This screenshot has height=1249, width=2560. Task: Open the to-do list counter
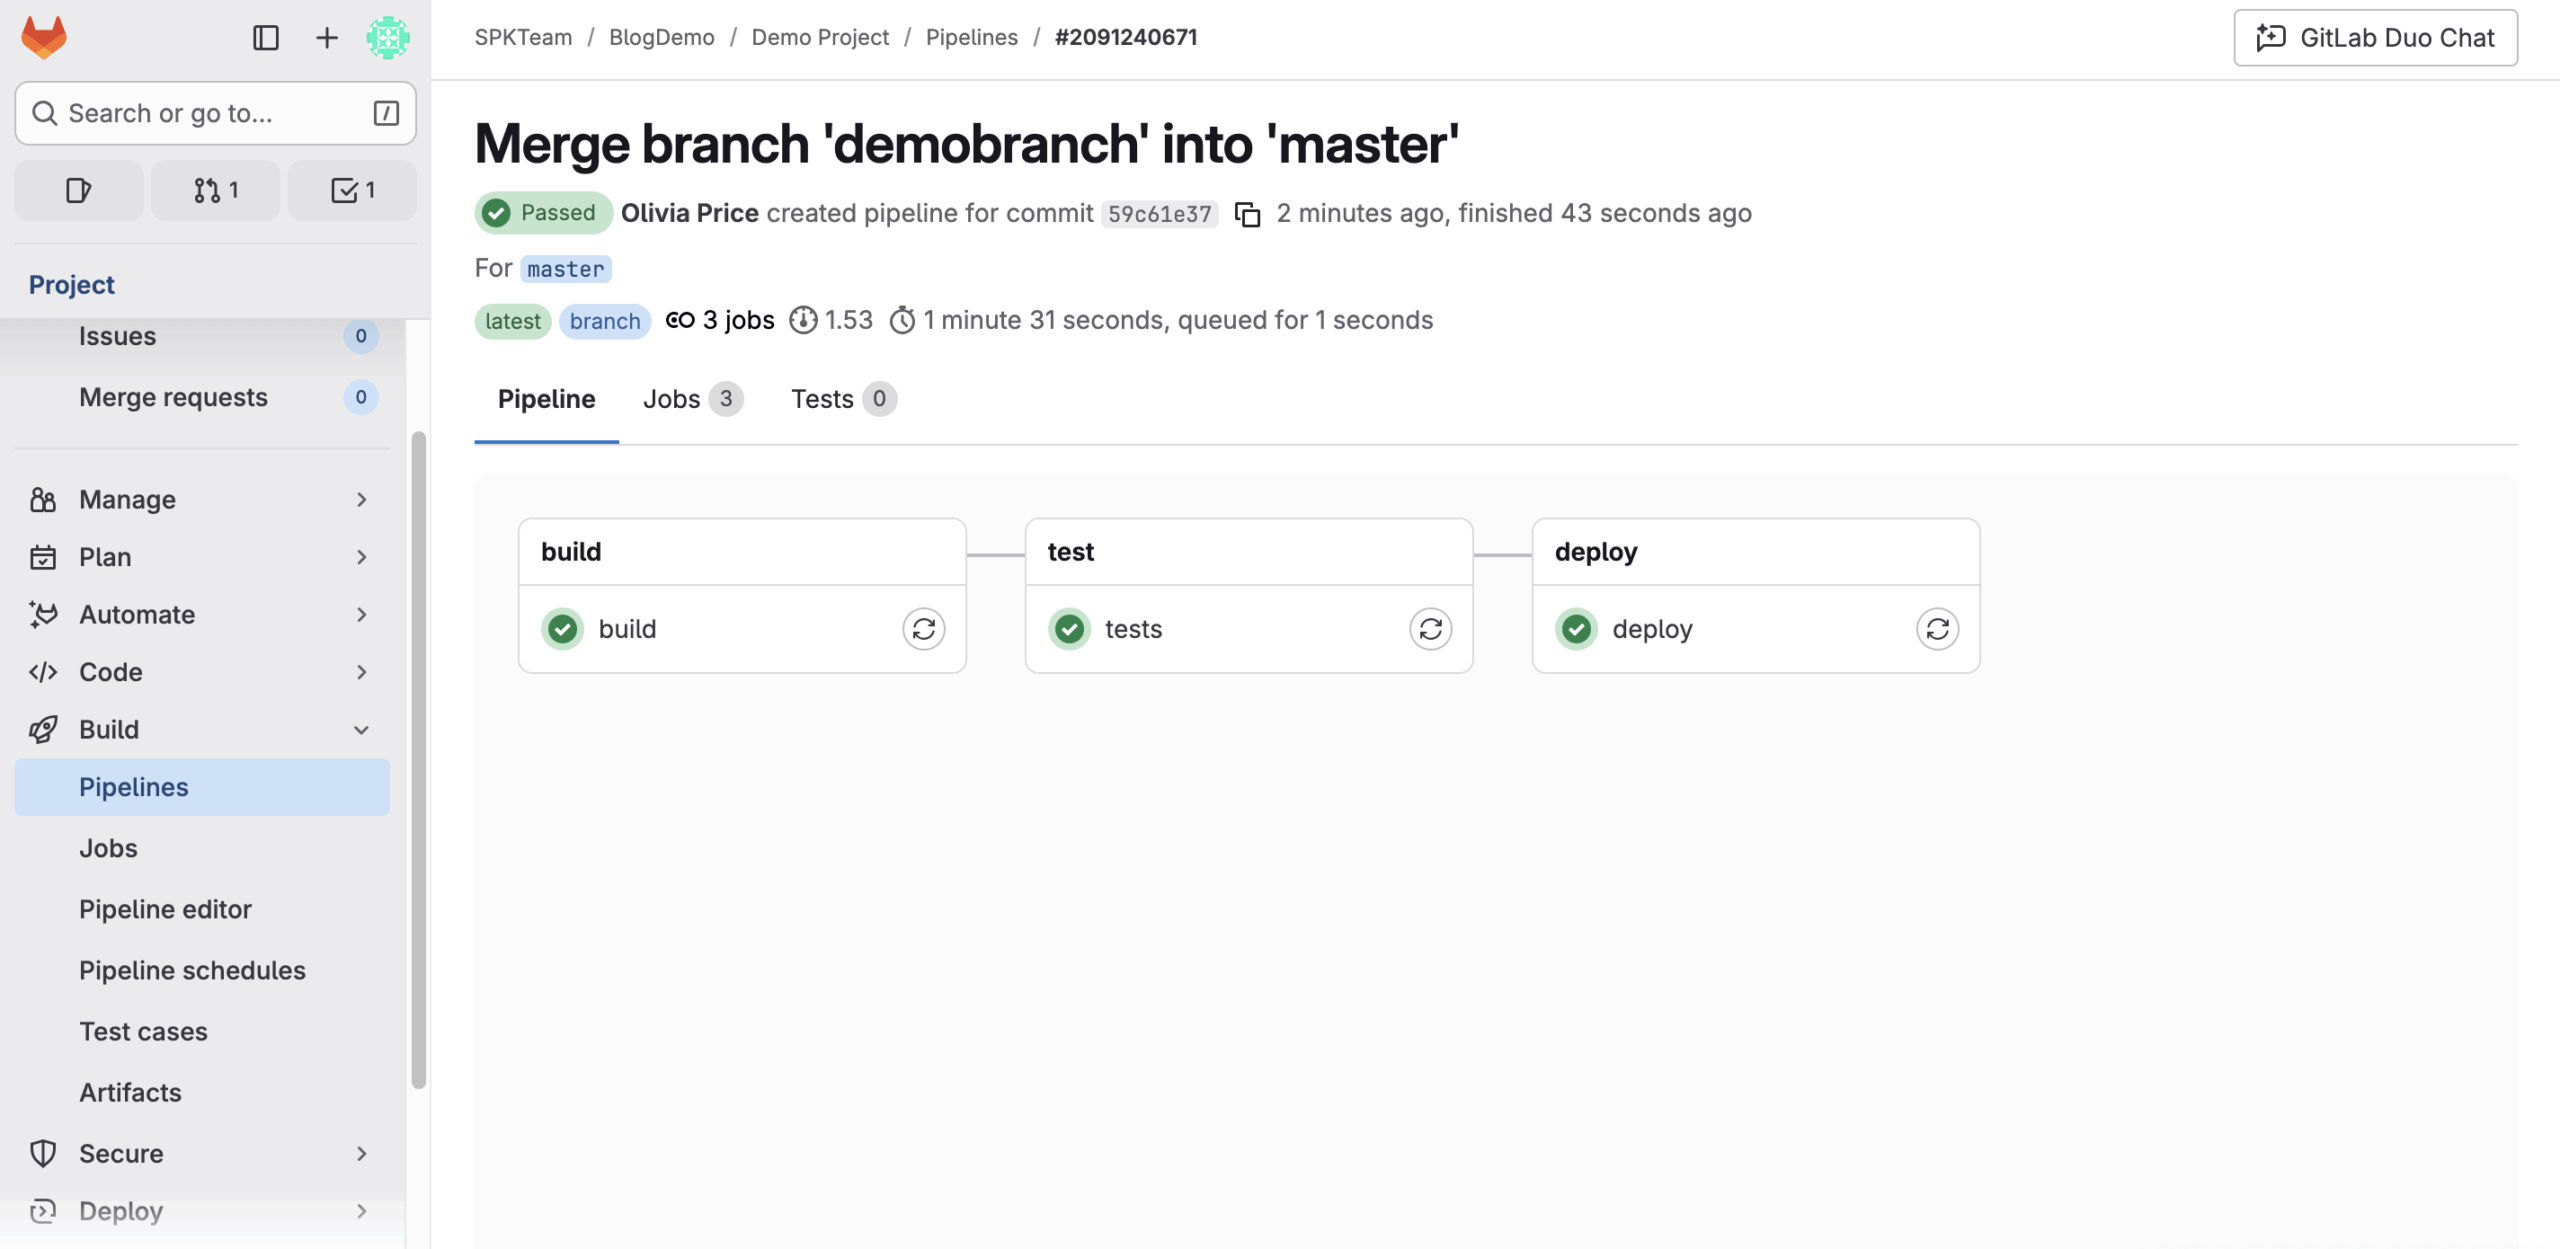coord(352,190)
